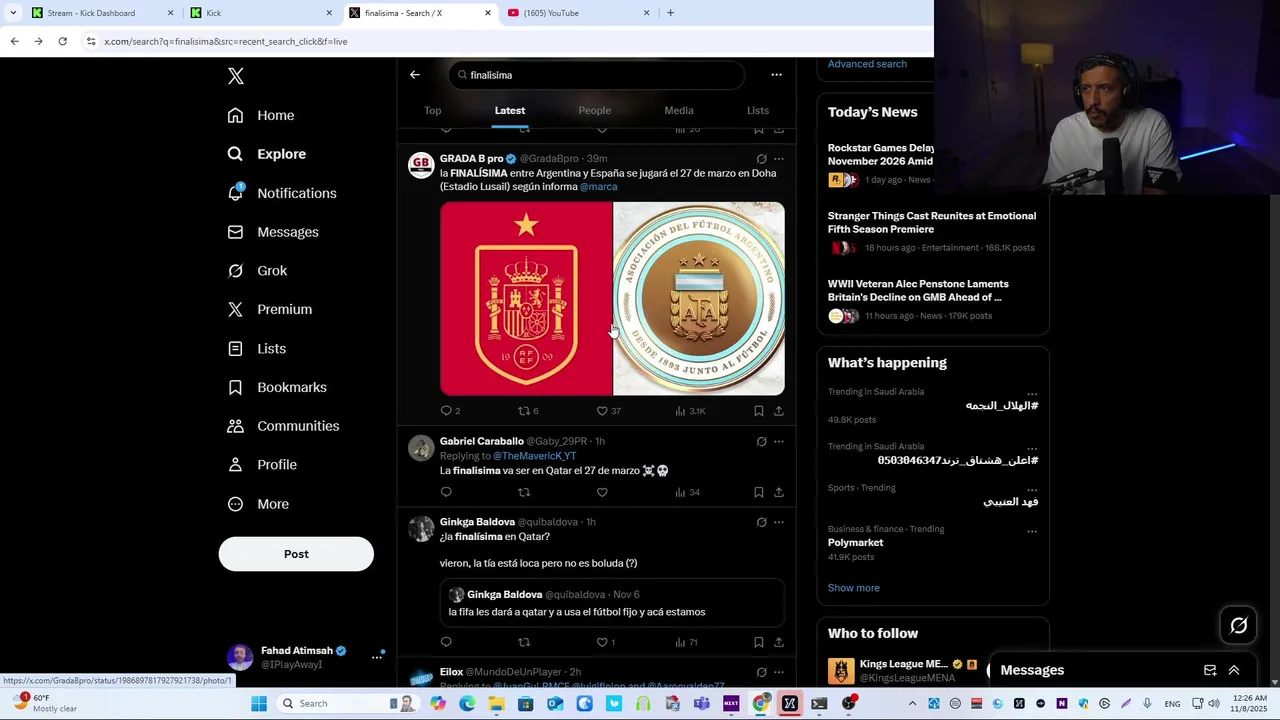The width and height of the screenshot is (1280, 720).
Task: Reload the page in the browser
Action: (62, 41)
